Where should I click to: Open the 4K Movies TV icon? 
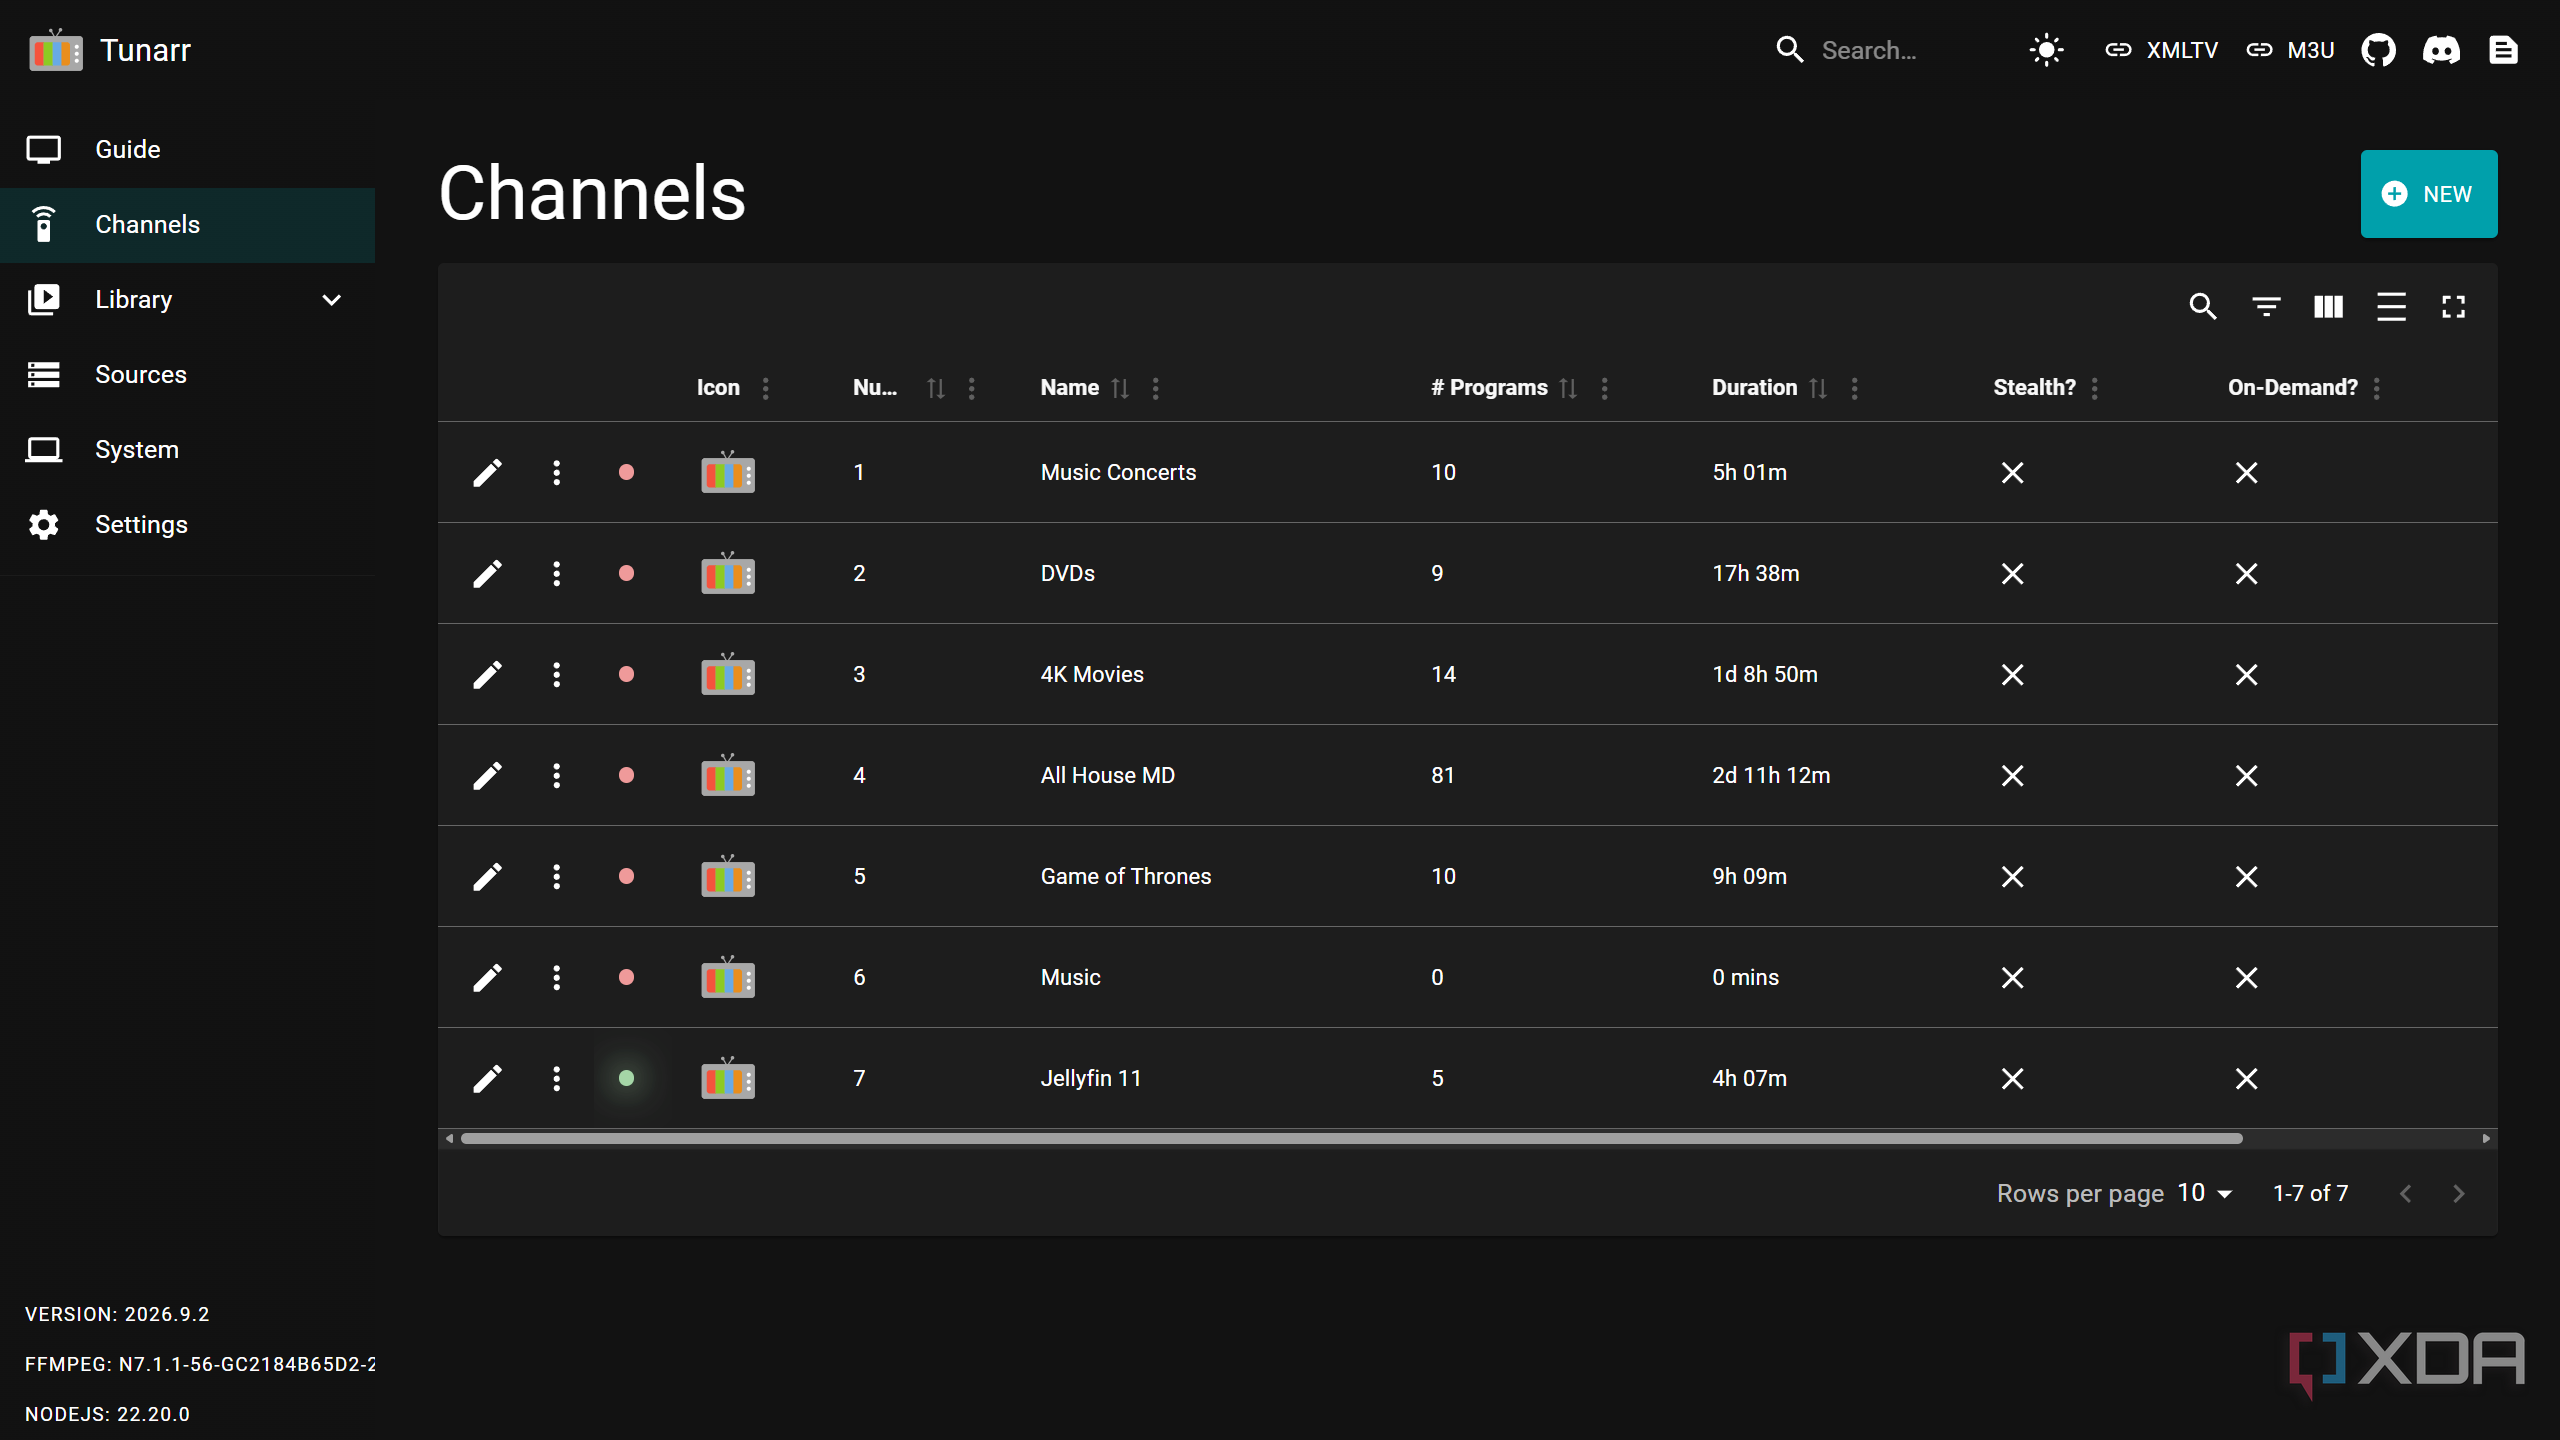[x=727, y=674]
